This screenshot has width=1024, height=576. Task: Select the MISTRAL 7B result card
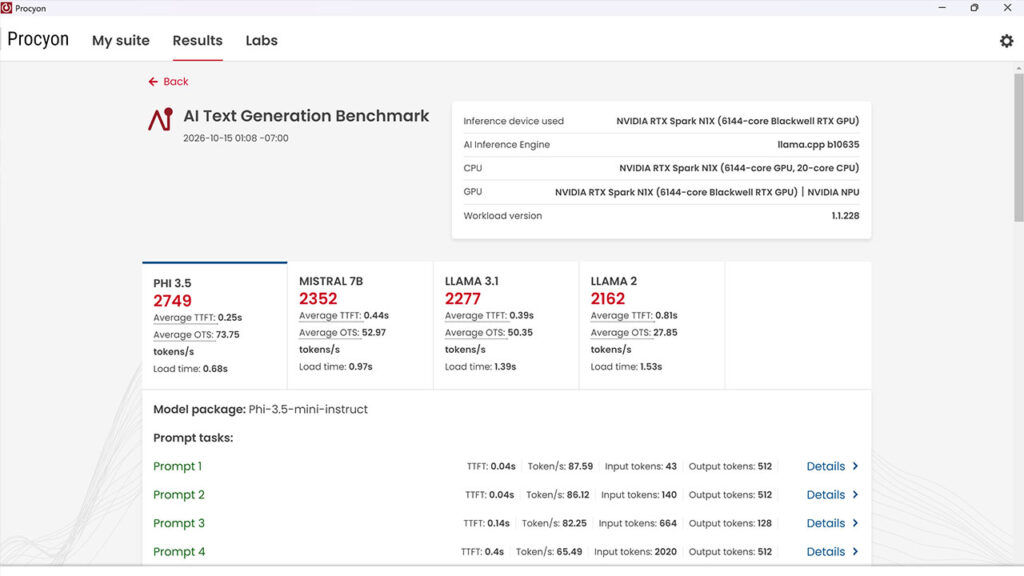click(x=360, y=326)
